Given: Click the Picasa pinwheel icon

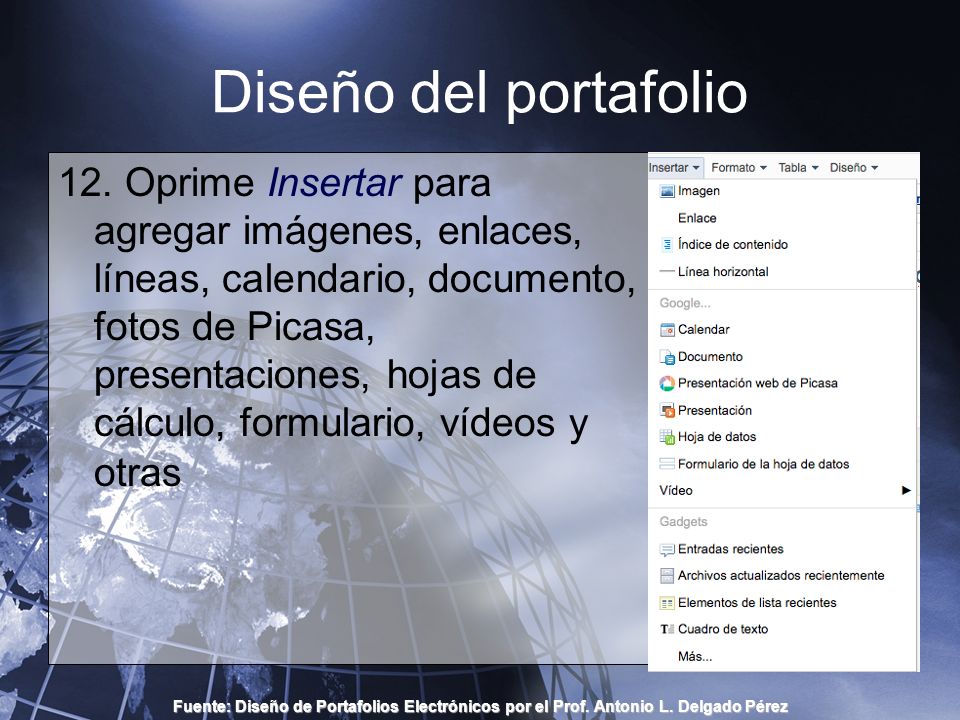Looking at the screenshot, I should pos(667,383).
